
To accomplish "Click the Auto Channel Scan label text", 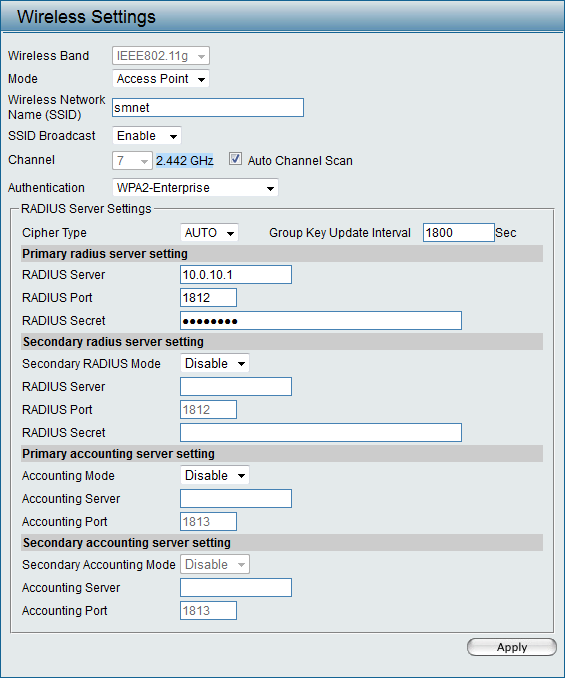I will [300, 161].
